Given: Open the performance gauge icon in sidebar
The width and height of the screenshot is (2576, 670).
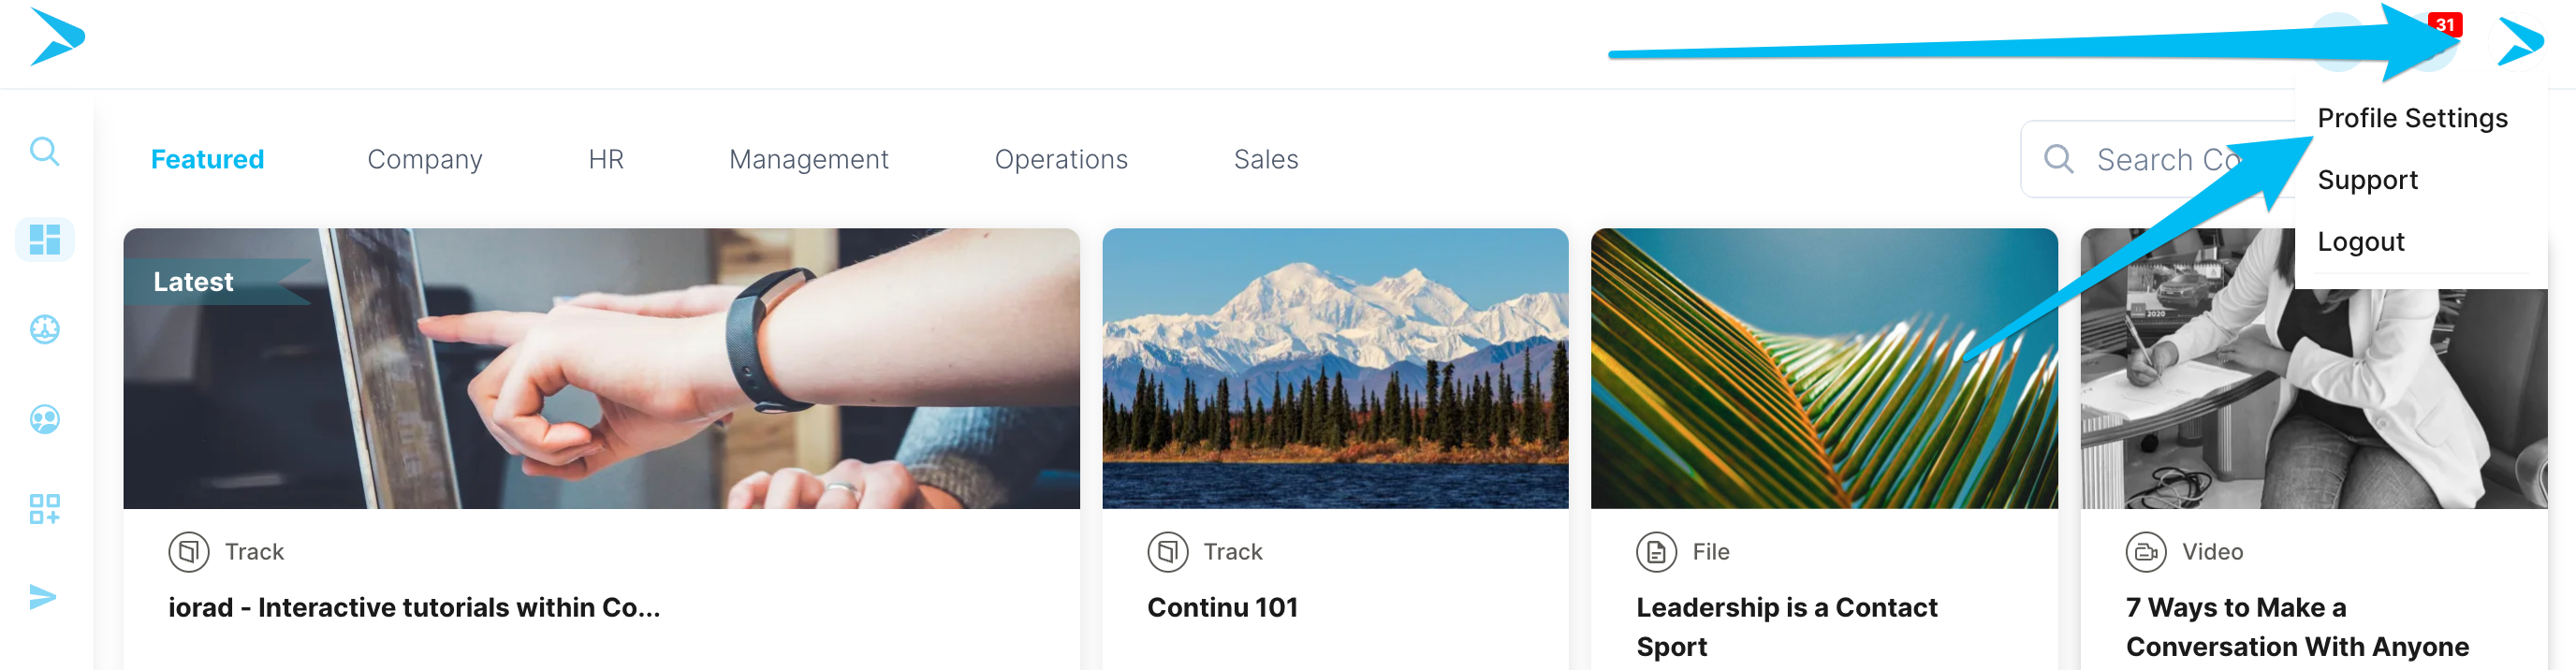Looking at the screenshot, I should pos(44,329).
